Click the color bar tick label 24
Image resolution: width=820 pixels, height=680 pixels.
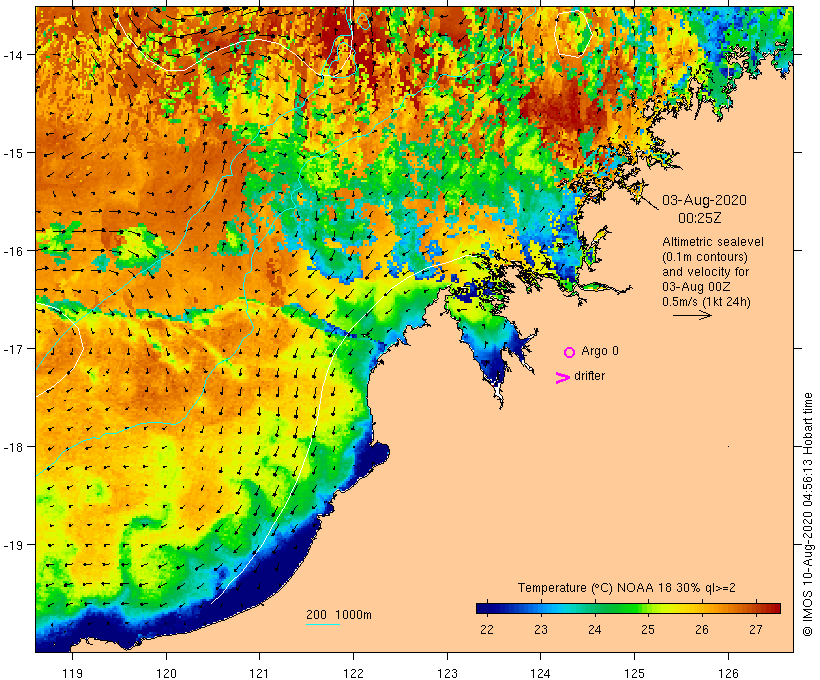click(x=594, y=630)
